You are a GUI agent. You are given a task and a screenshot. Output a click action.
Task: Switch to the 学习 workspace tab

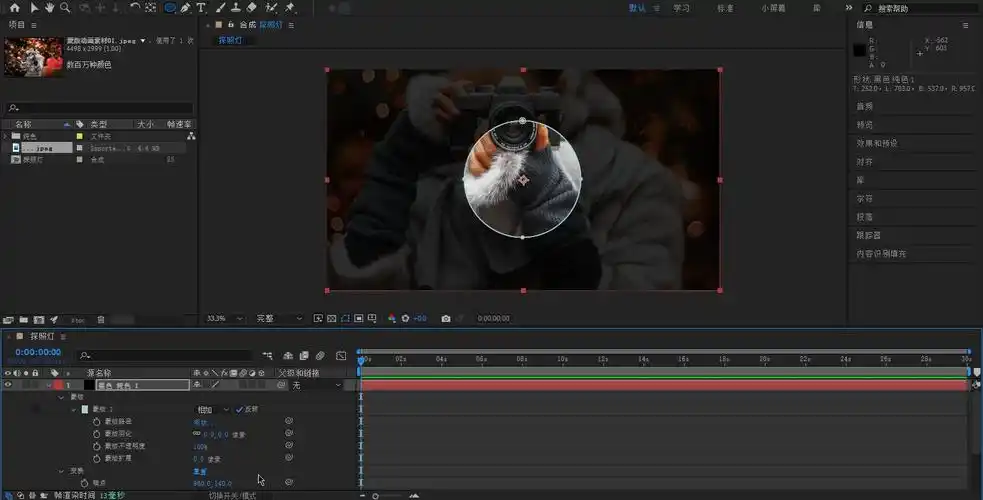click(x=681, y=8)
